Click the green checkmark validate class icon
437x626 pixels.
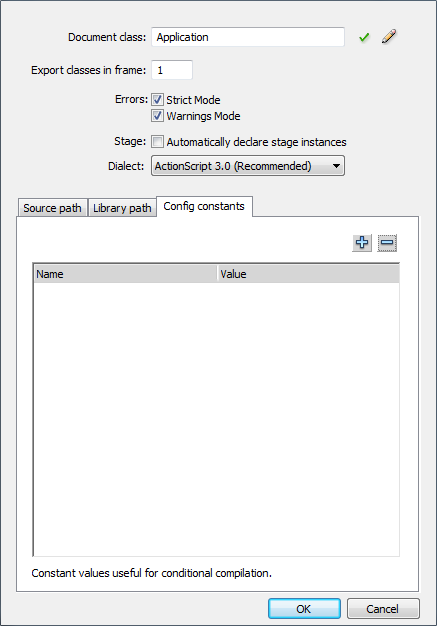pyautogui.click(x=364, y=38)
